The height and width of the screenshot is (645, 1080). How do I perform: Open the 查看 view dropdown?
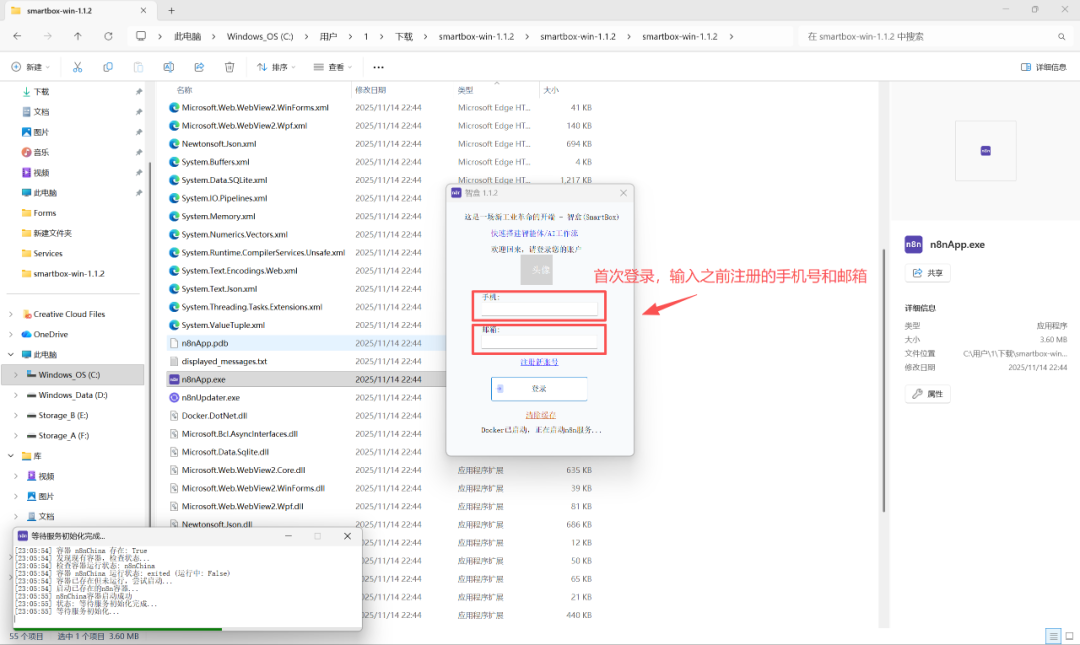click(x=333, y=67)
